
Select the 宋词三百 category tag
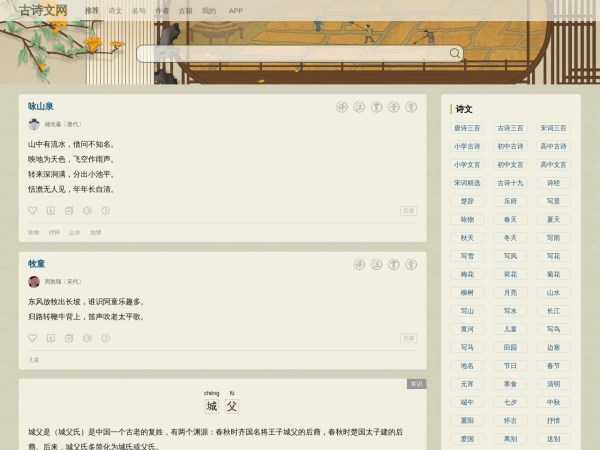553,128
